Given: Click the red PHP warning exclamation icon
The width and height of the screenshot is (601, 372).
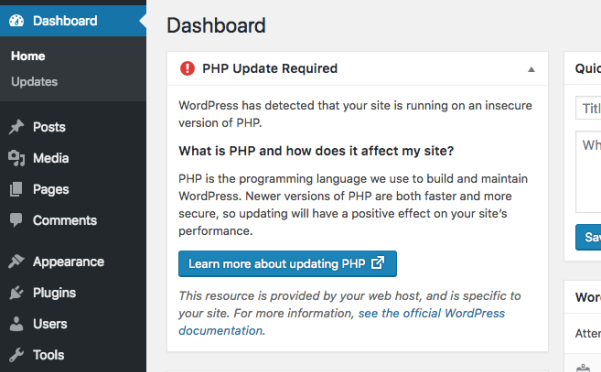Looking at the screenshot, I should [x=187, y=69].
